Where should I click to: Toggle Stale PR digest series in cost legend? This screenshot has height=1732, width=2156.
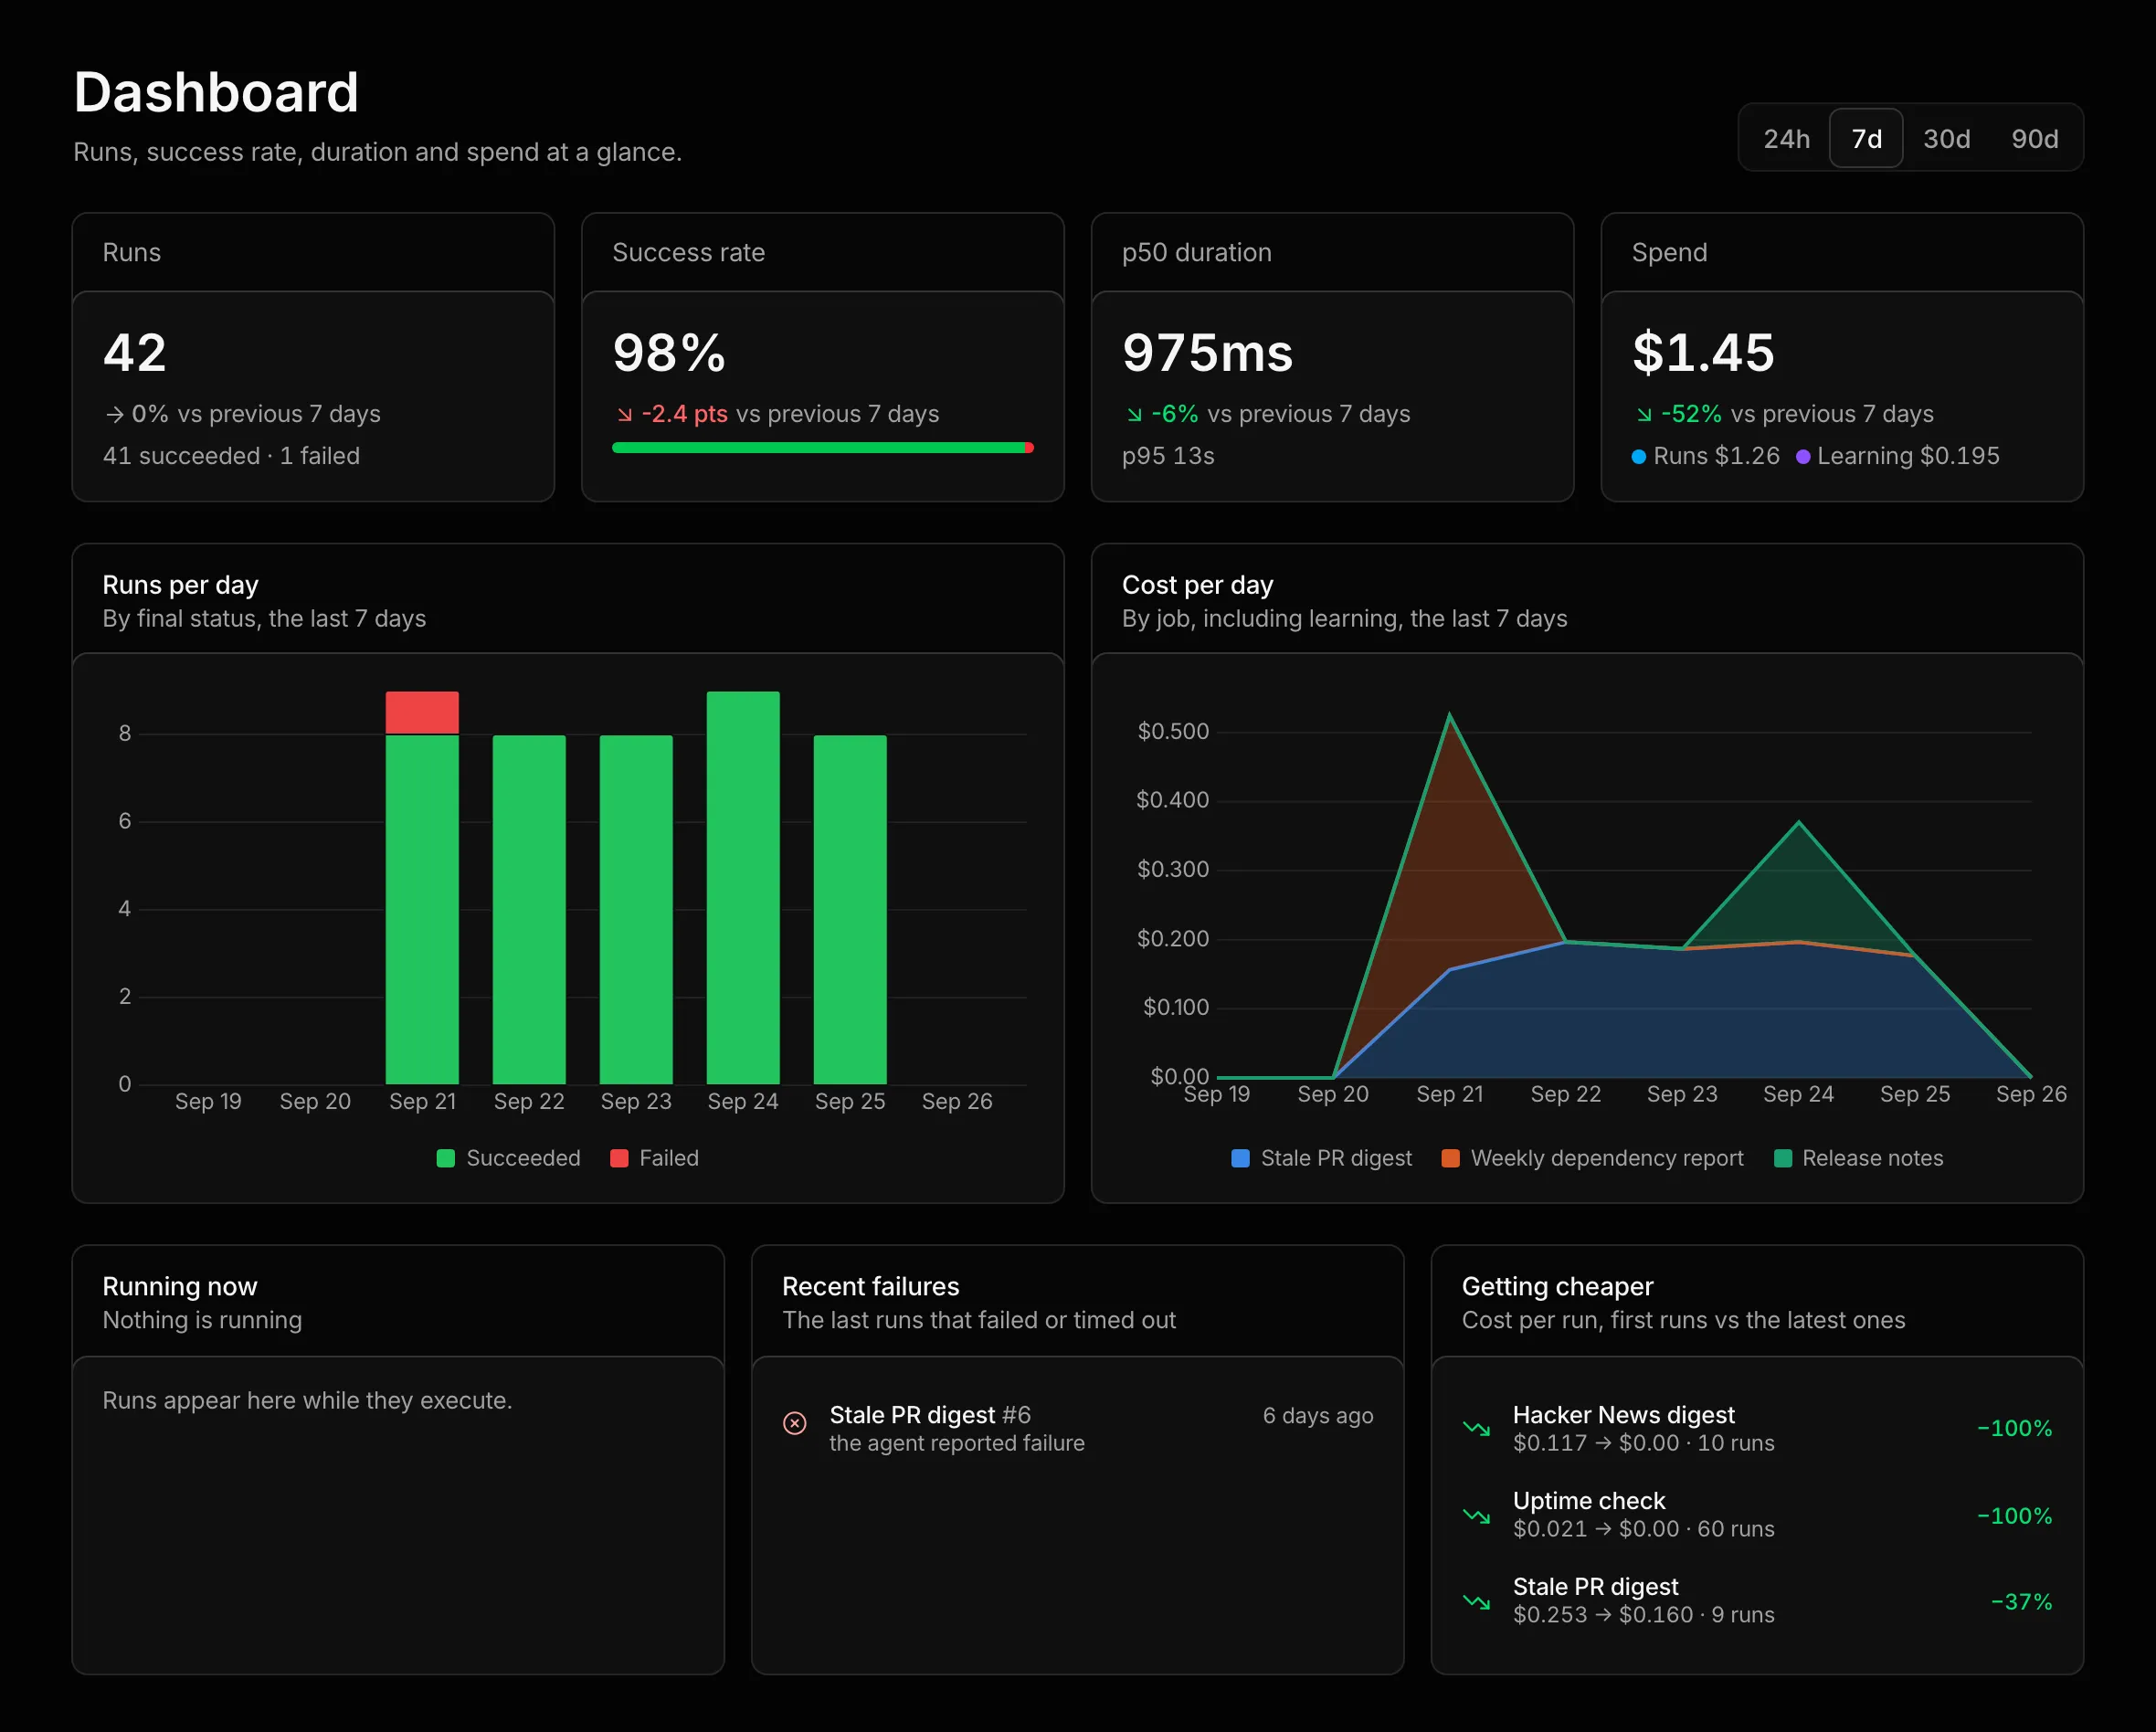click(x=1321, y=1158)
